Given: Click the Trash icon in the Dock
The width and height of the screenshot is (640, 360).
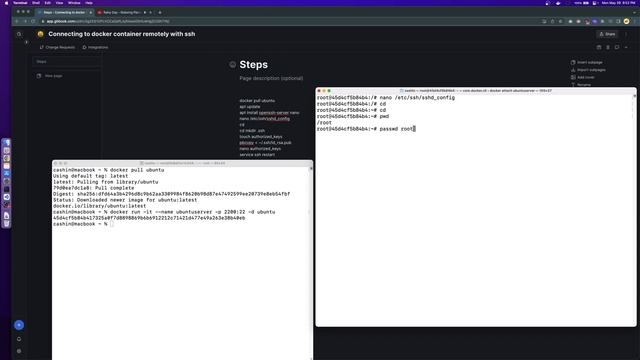Looking at the screenshot, I should 7,223.
